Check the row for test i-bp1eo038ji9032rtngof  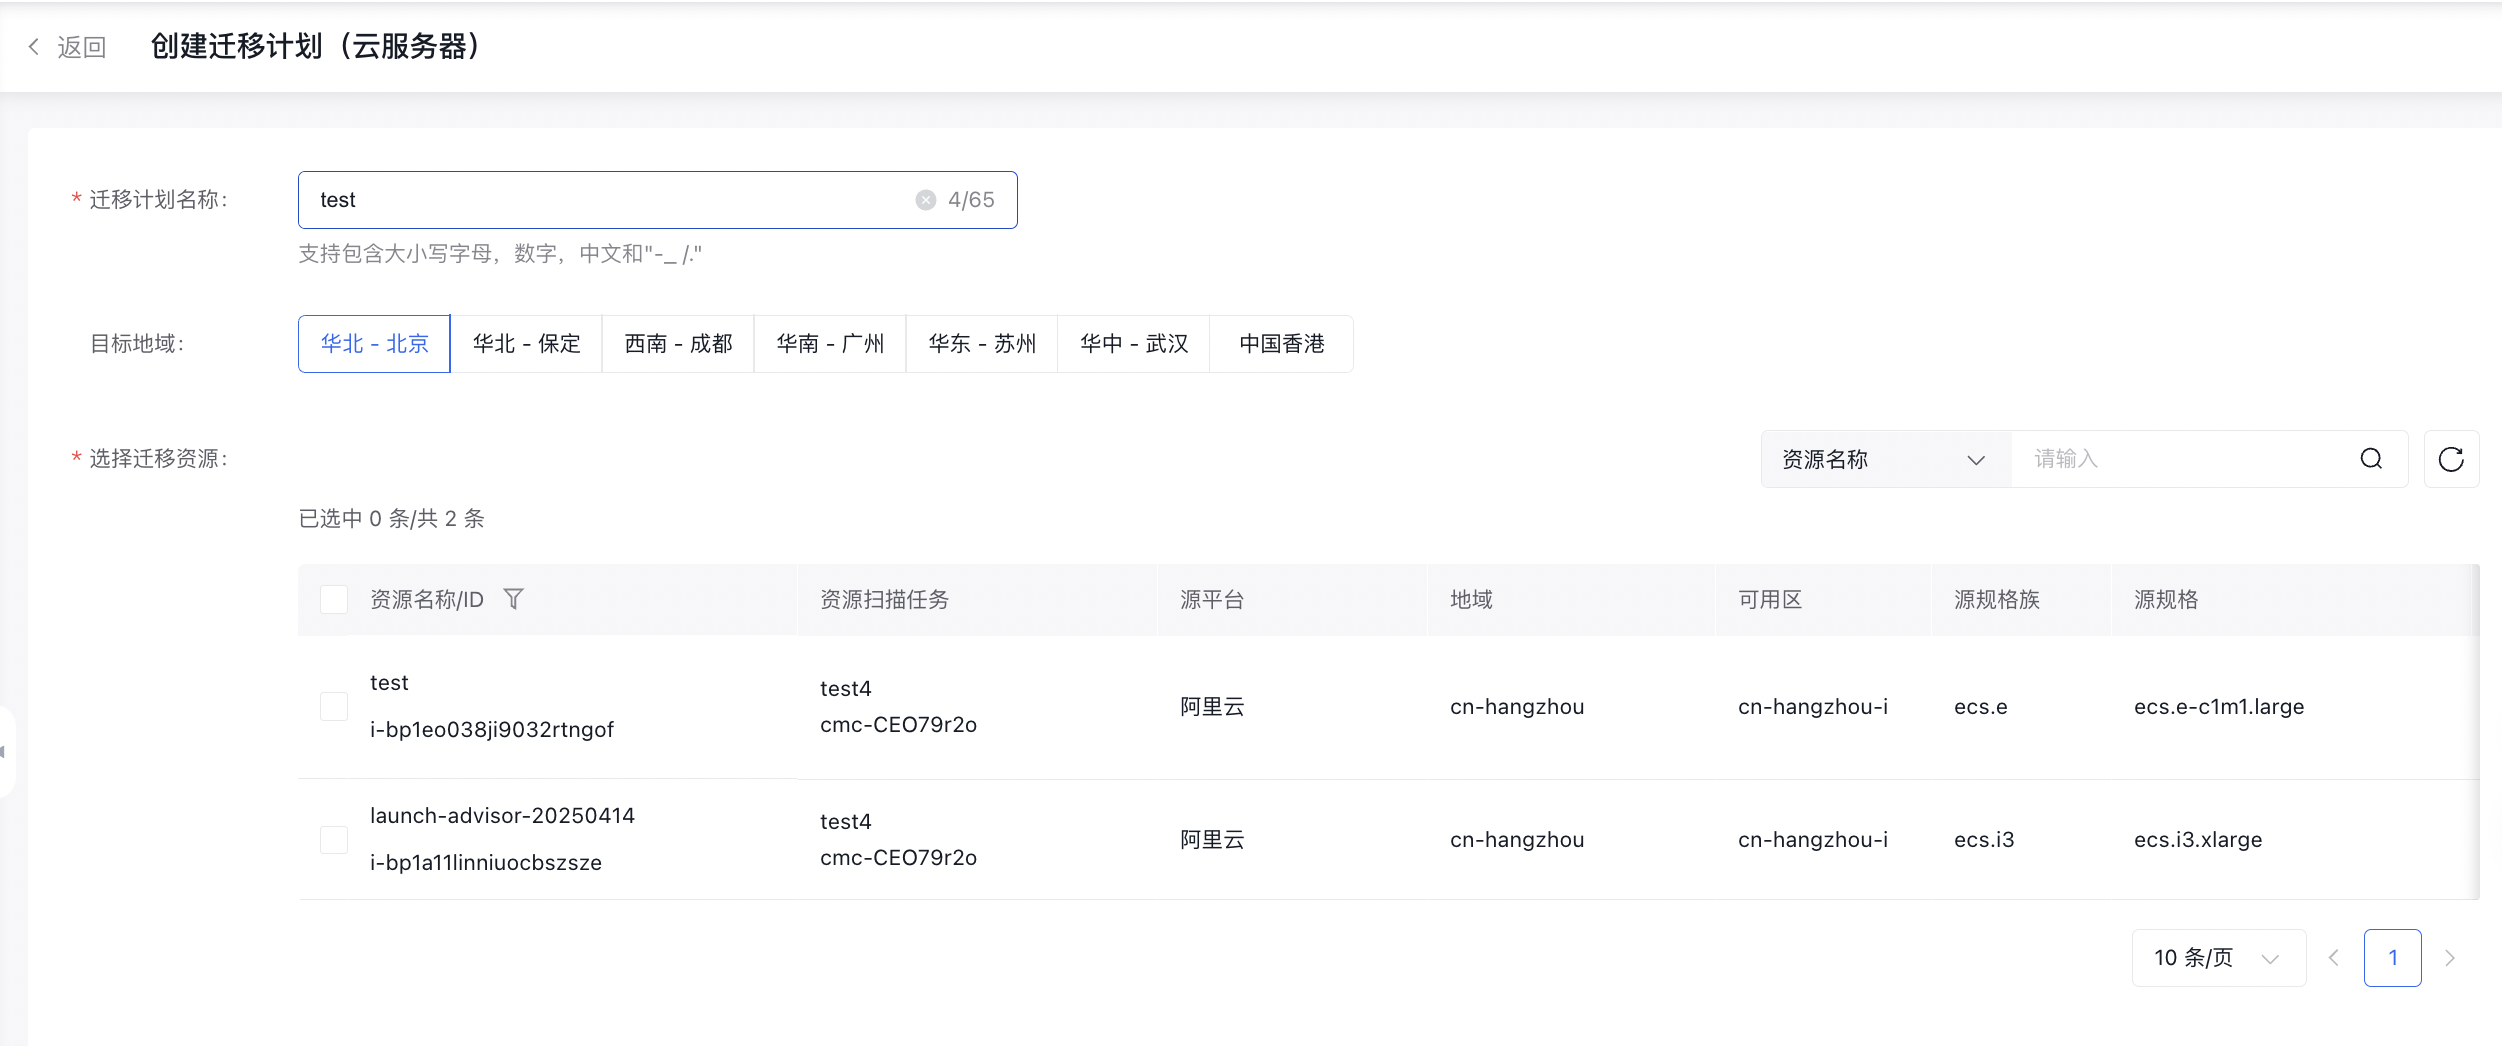pos(334,706)
